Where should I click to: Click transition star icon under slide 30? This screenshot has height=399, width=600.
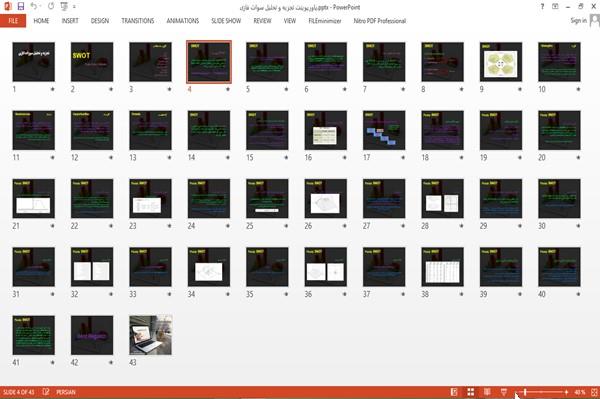pyautogui.click(x=578, y=226)
